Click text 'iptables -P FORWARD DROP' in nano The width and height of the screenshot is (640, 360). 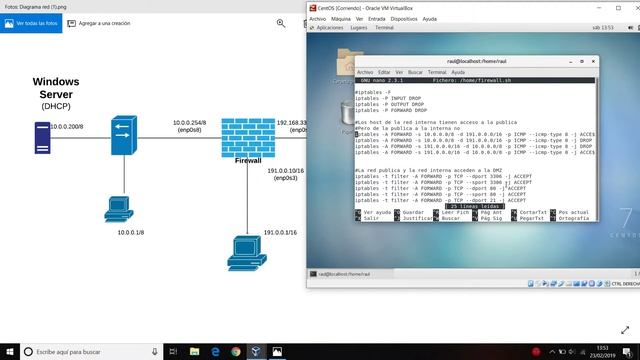[x=391, y=110]
